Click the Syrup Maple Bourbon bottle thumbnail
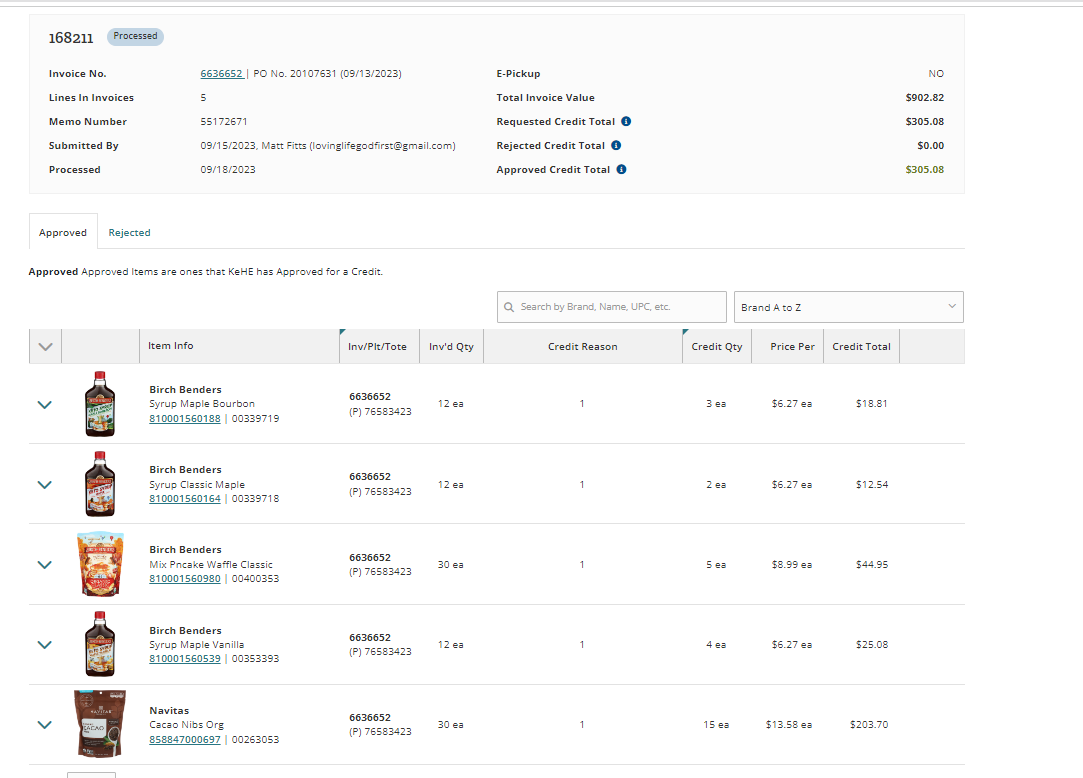Image resolution: width=1083 pixels, height=778 pixels. click(100, 404)
